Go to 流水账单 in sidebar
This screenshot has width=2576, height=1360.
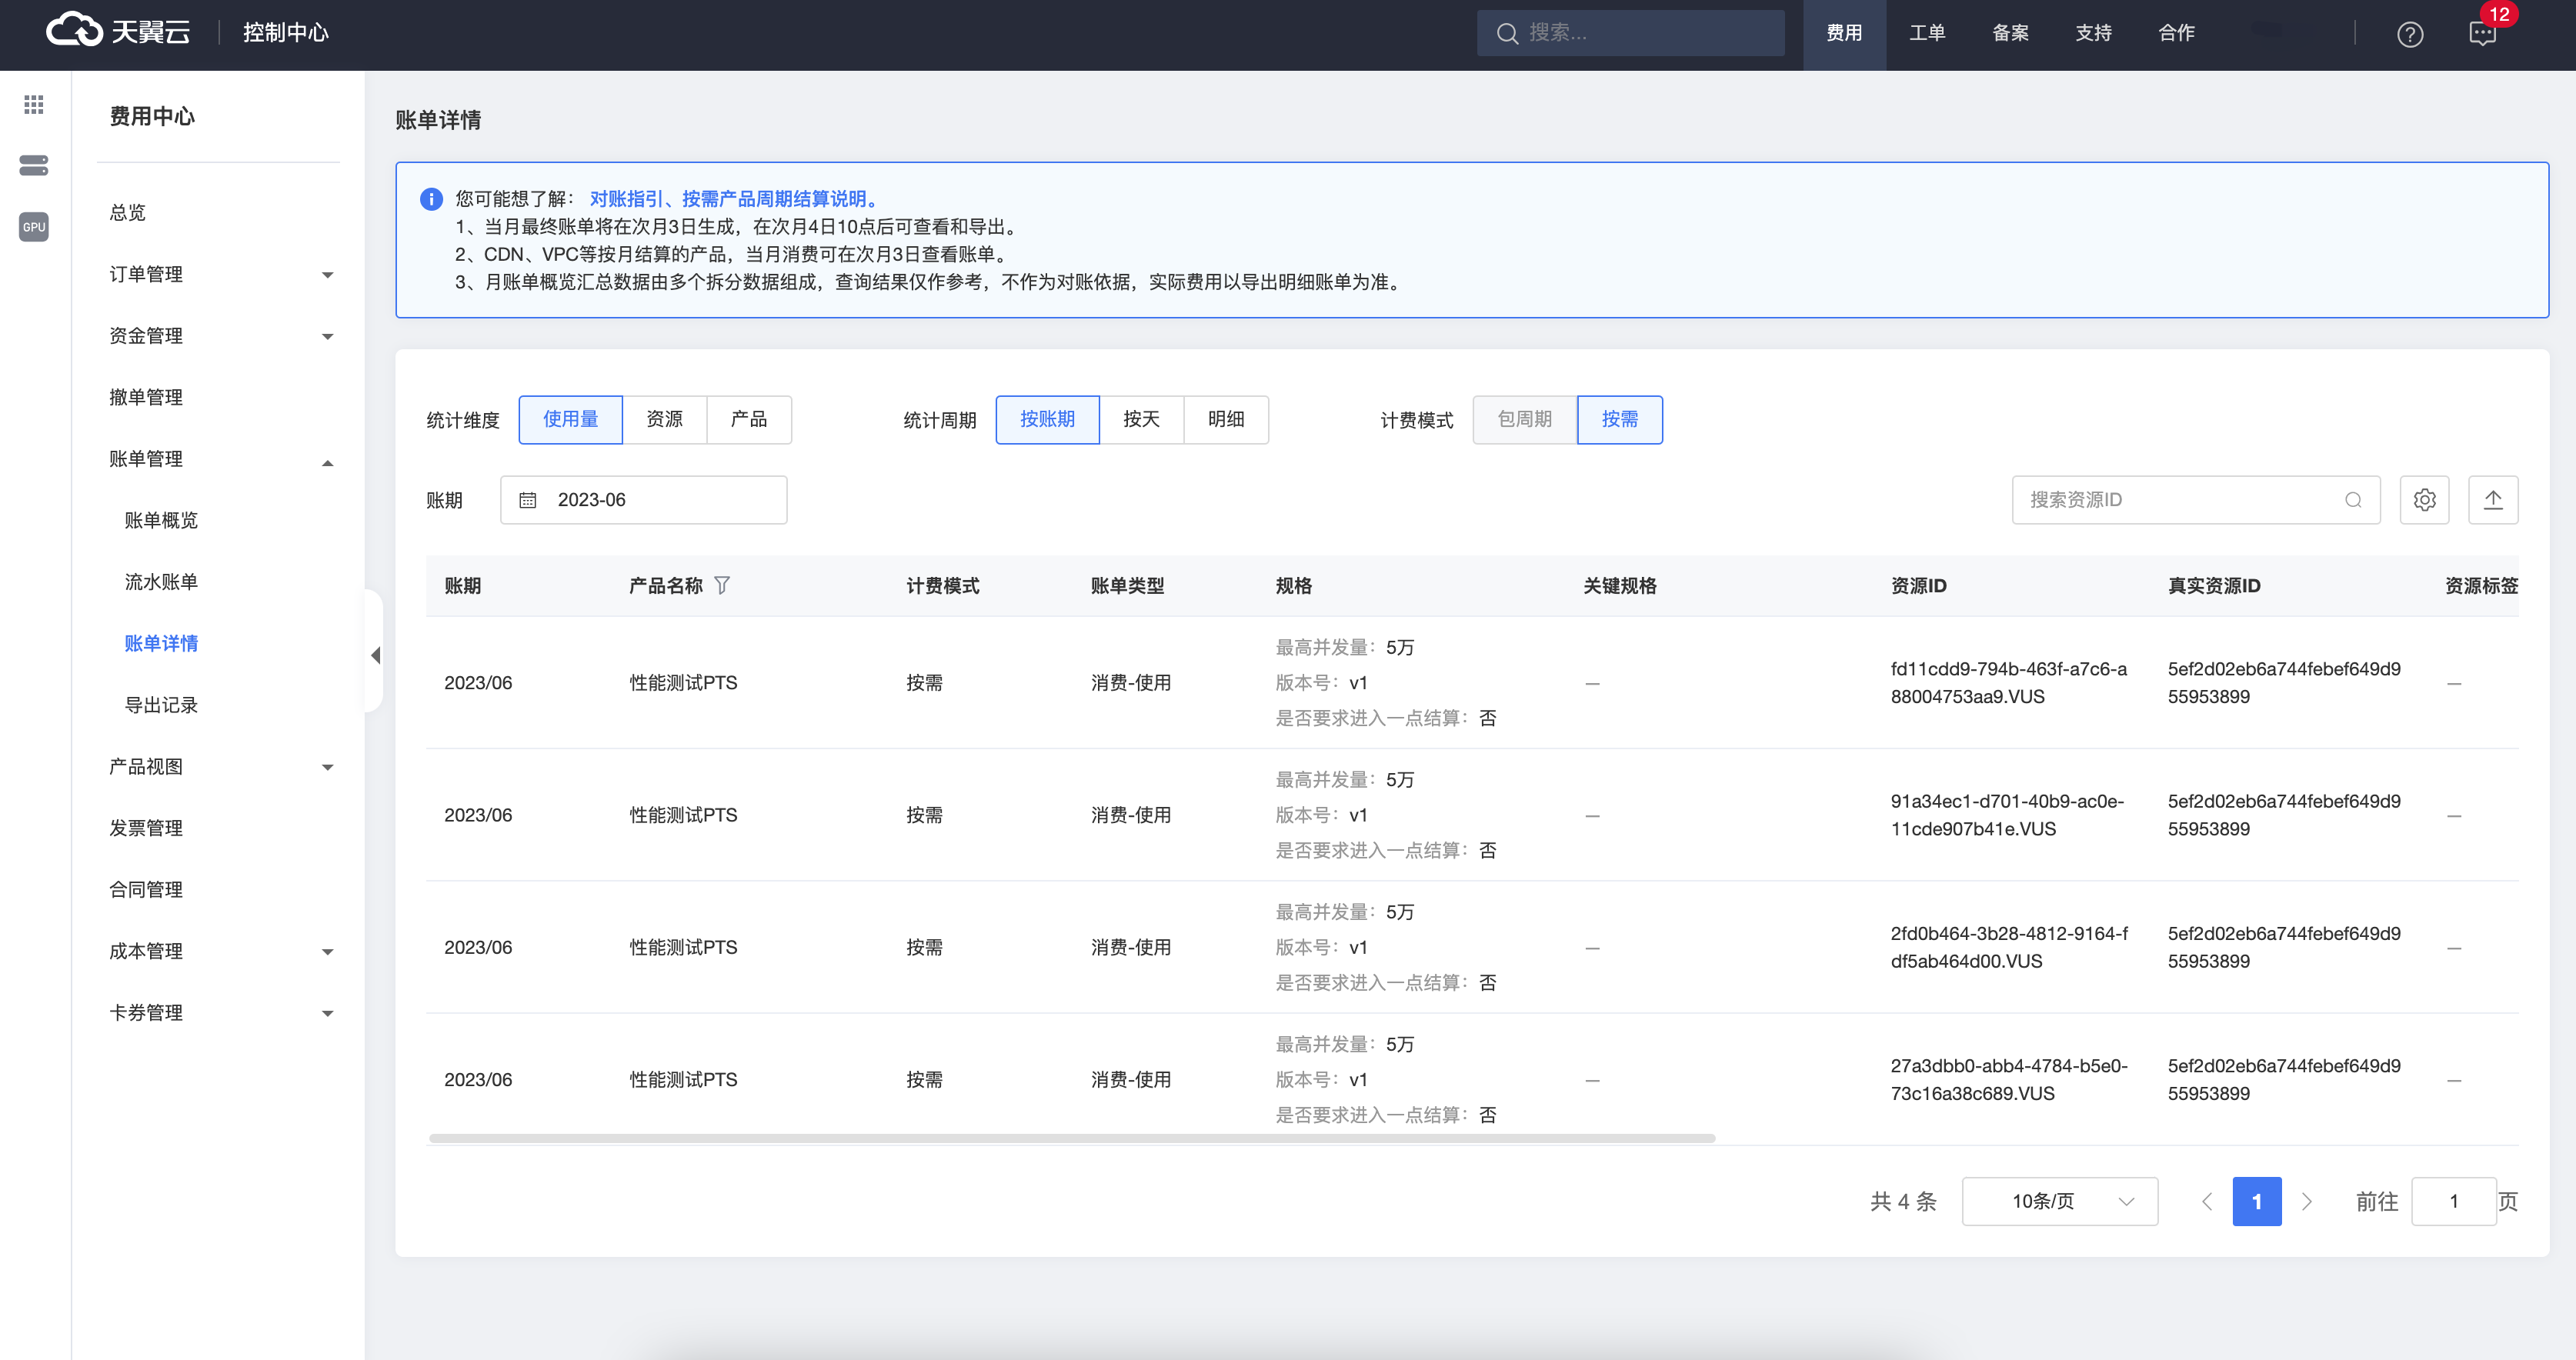[x=161, y=582]
